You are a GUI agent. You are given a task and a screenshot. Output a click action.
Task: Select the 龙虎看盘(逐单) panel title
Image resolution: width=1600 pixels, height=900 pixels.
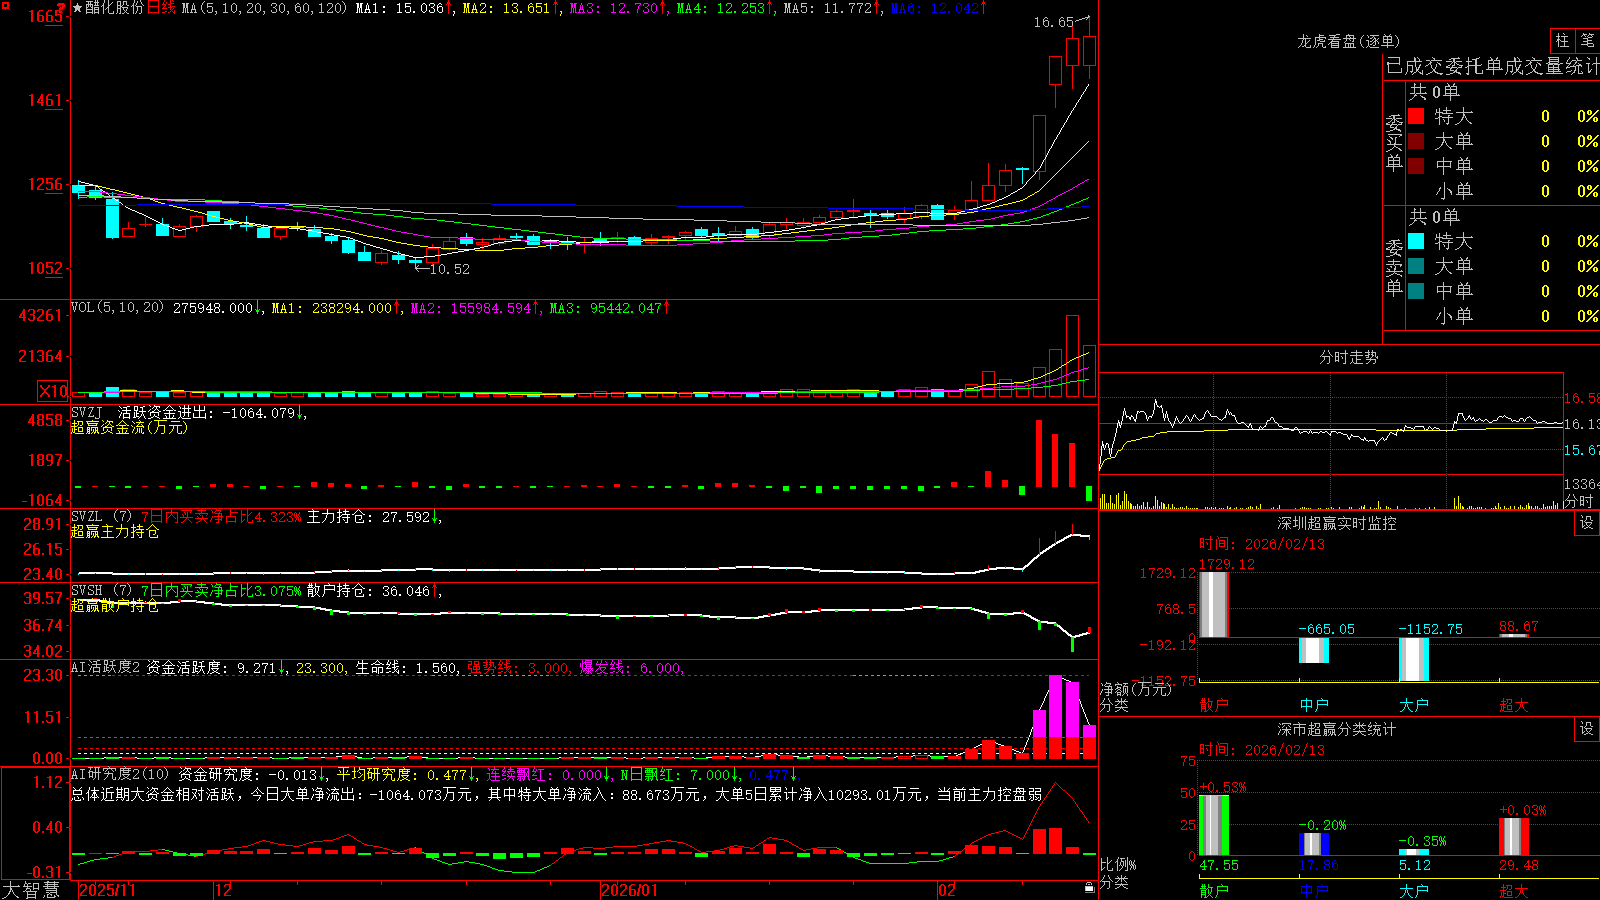click(x=1348, y=41)
